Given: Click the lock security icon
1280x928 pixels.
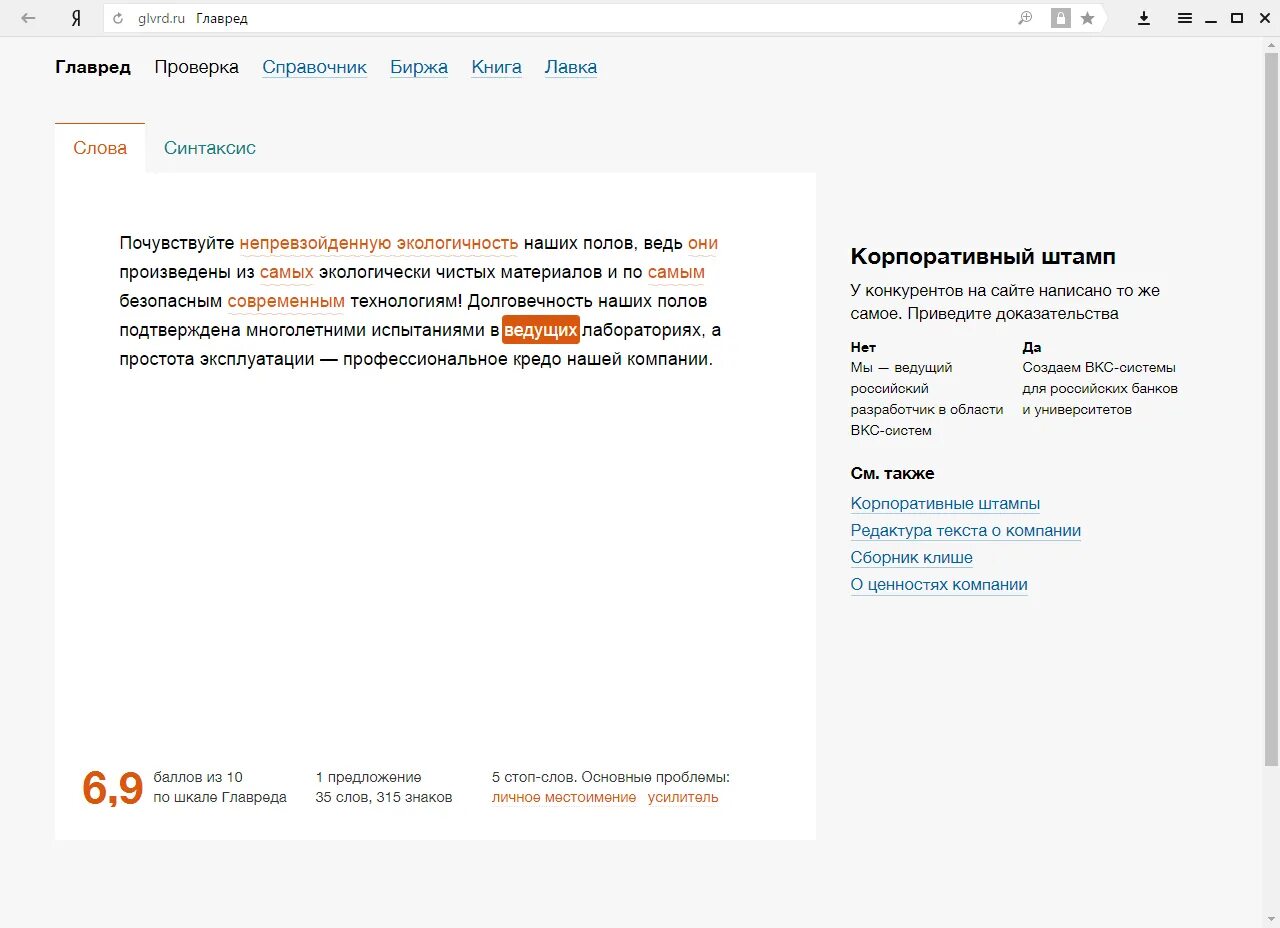Looking at the screenshot, I should click(1061, 18).
